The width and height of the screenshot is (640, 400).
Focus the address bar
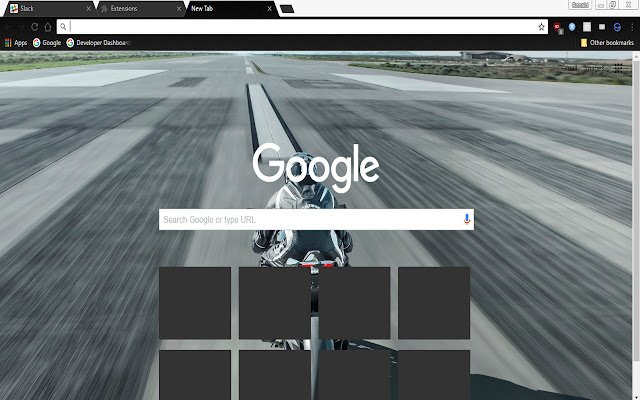[x=302, y=27]
